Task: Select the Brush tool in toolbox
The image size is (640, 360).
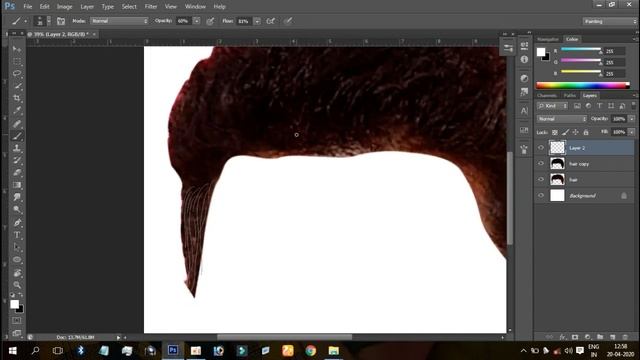Action: 17,136
